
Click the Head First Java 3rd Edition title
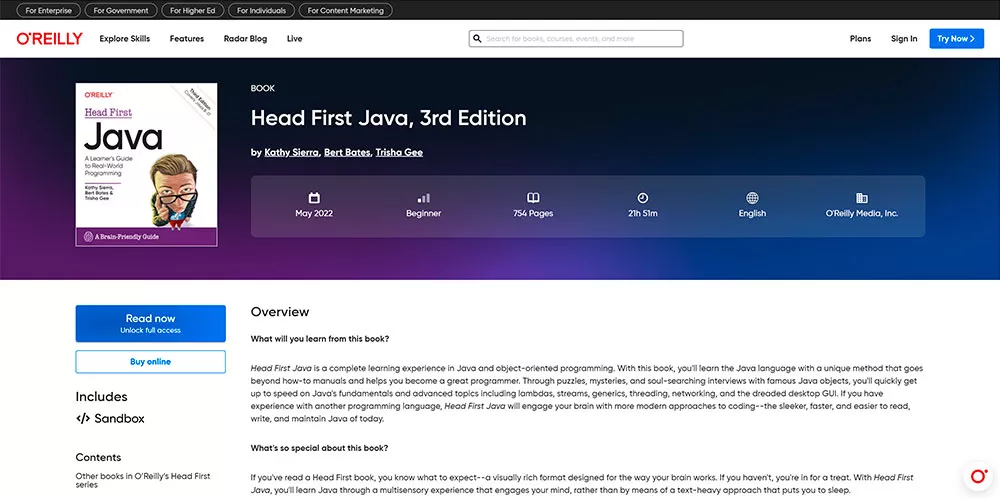pyautogui.click(x=388, y=118)
